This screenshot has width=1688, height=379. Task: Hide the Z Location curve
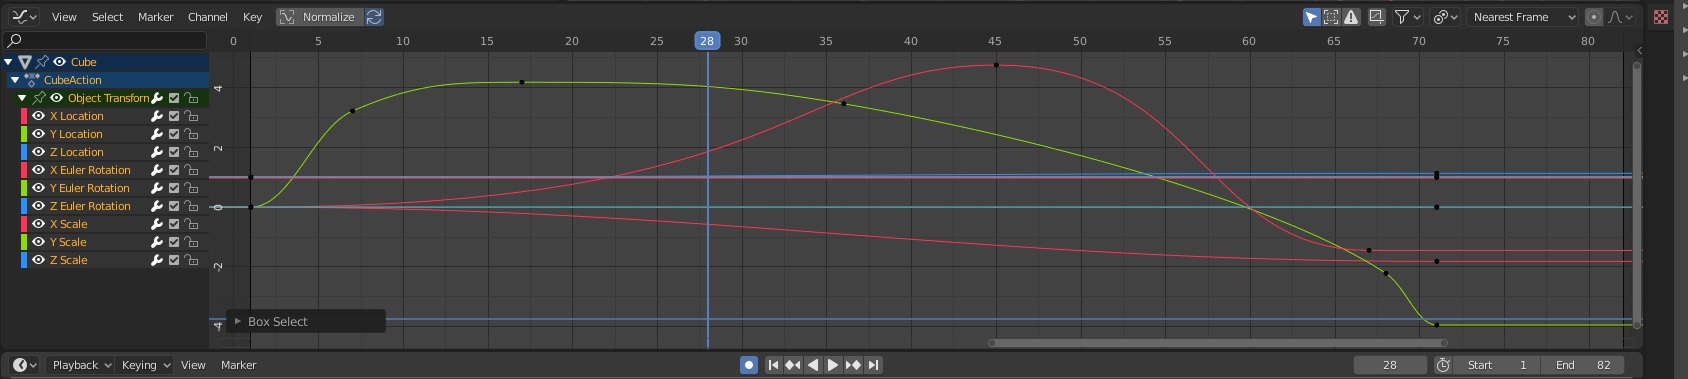point(39,152)
